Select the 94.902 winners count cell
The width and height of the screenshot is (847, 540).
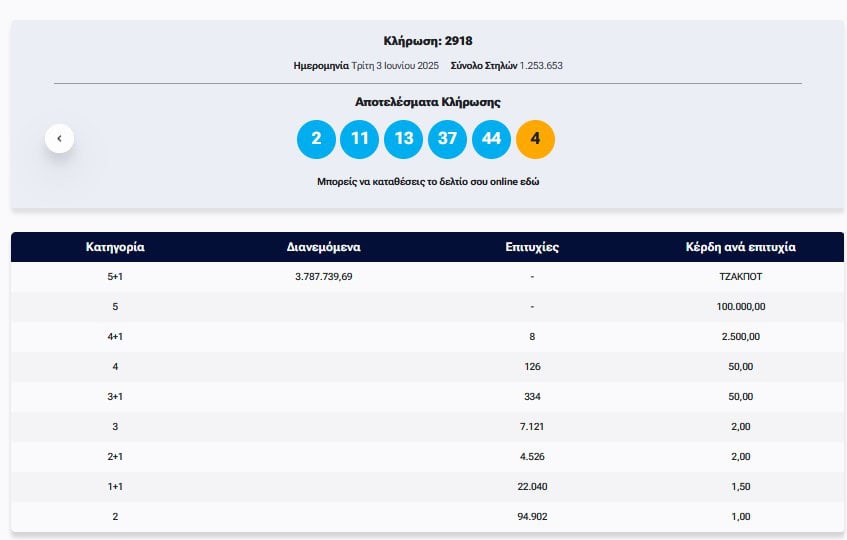tap(532, 516)
